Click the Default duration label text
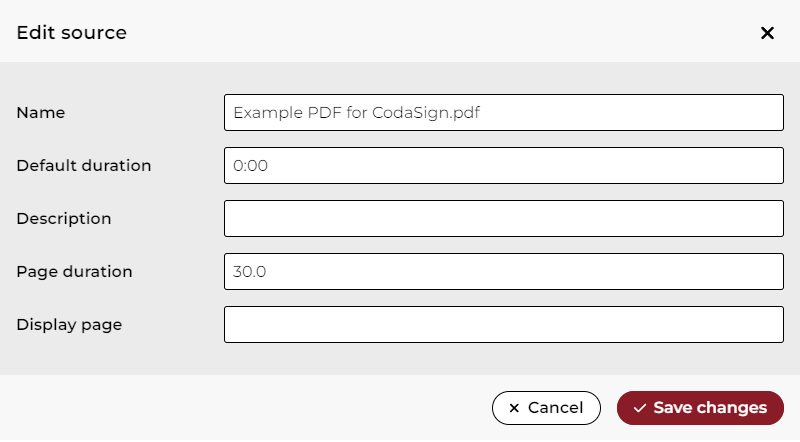The image size is (800, 442). [x=84, y=165]
